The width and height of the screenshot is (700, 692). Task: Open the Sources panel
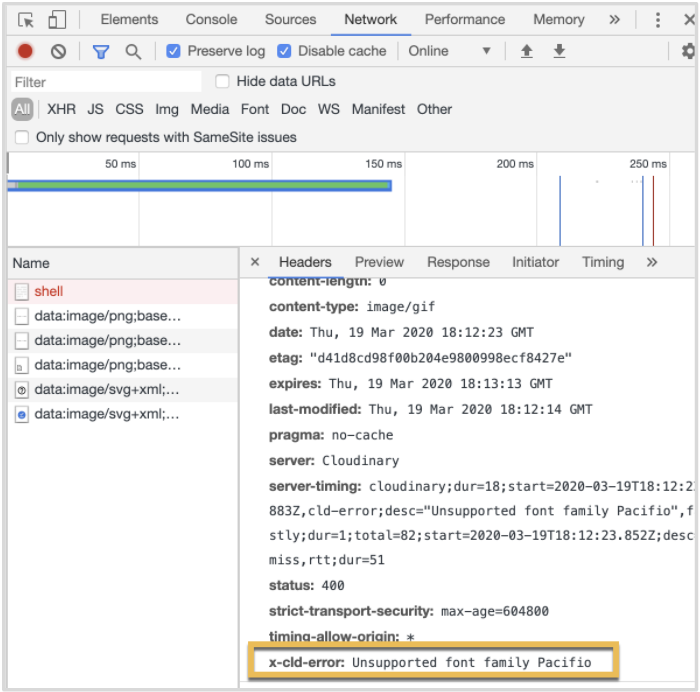(x=290, y=20)
